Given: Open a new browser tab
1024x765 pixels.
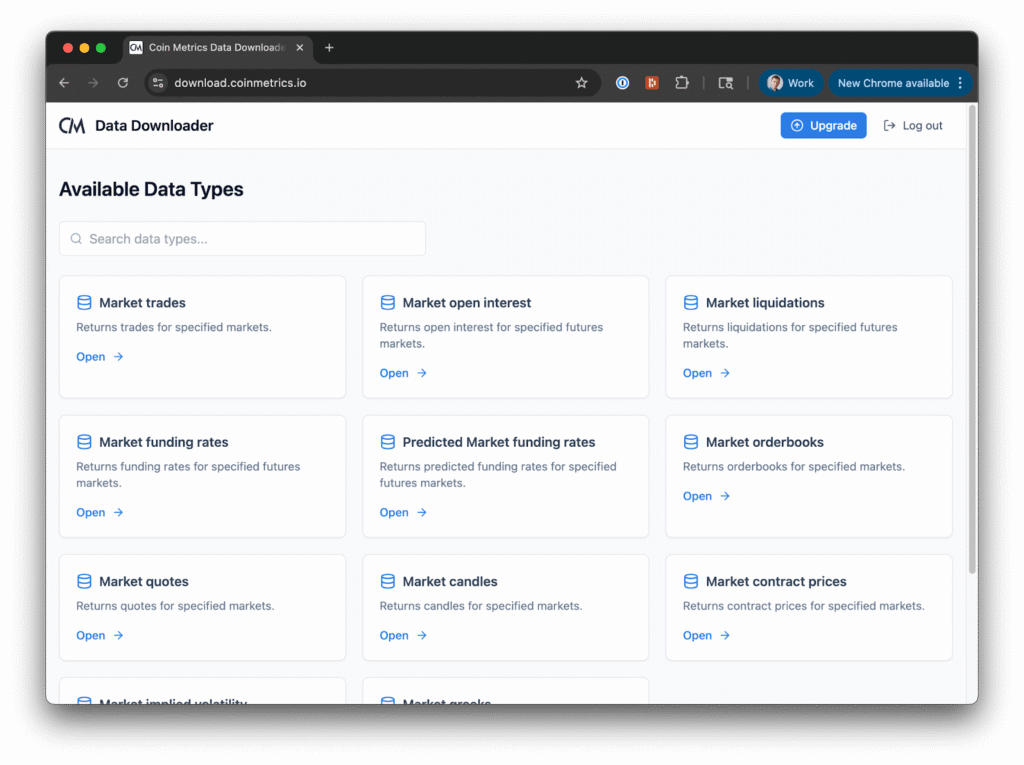Looking at the screenshot, I should [x=329, y=48].
